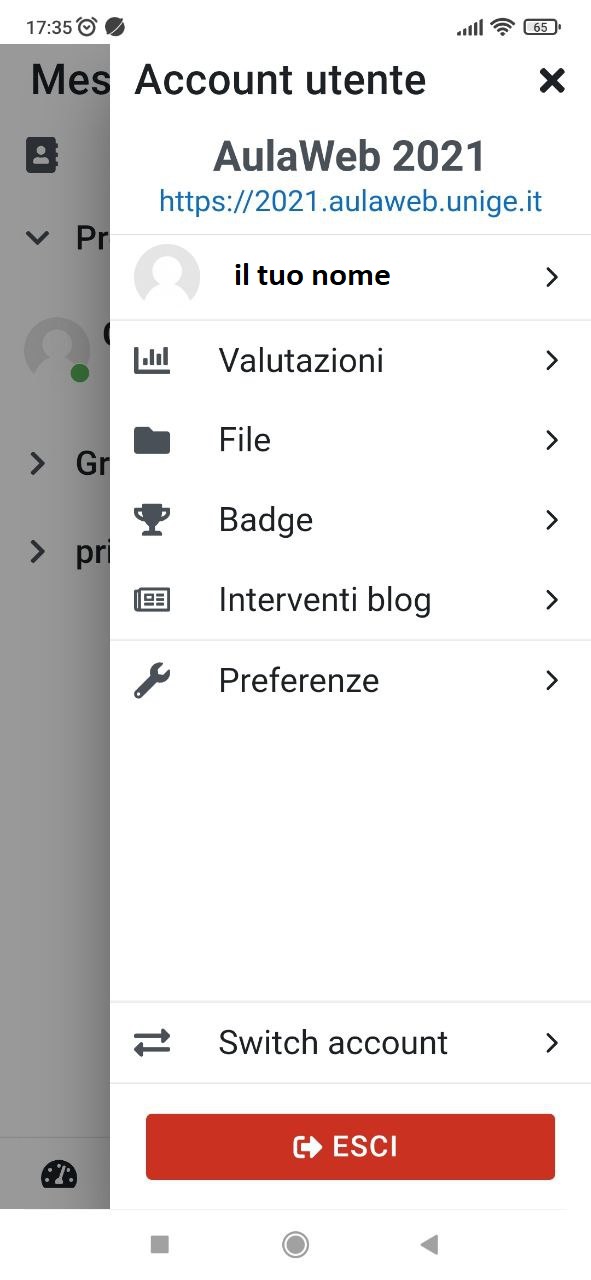
Task: Close the Account utente panel
Action: [x=552, y=81]
